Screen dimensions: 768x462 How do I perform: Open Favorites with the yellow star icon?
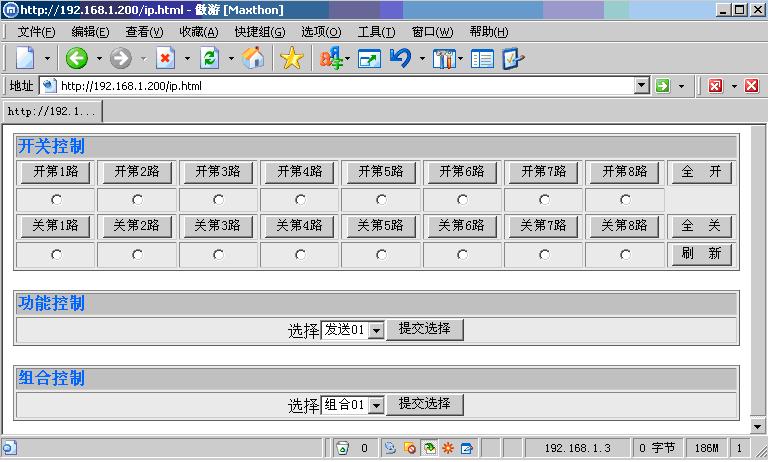click(291, 58)
